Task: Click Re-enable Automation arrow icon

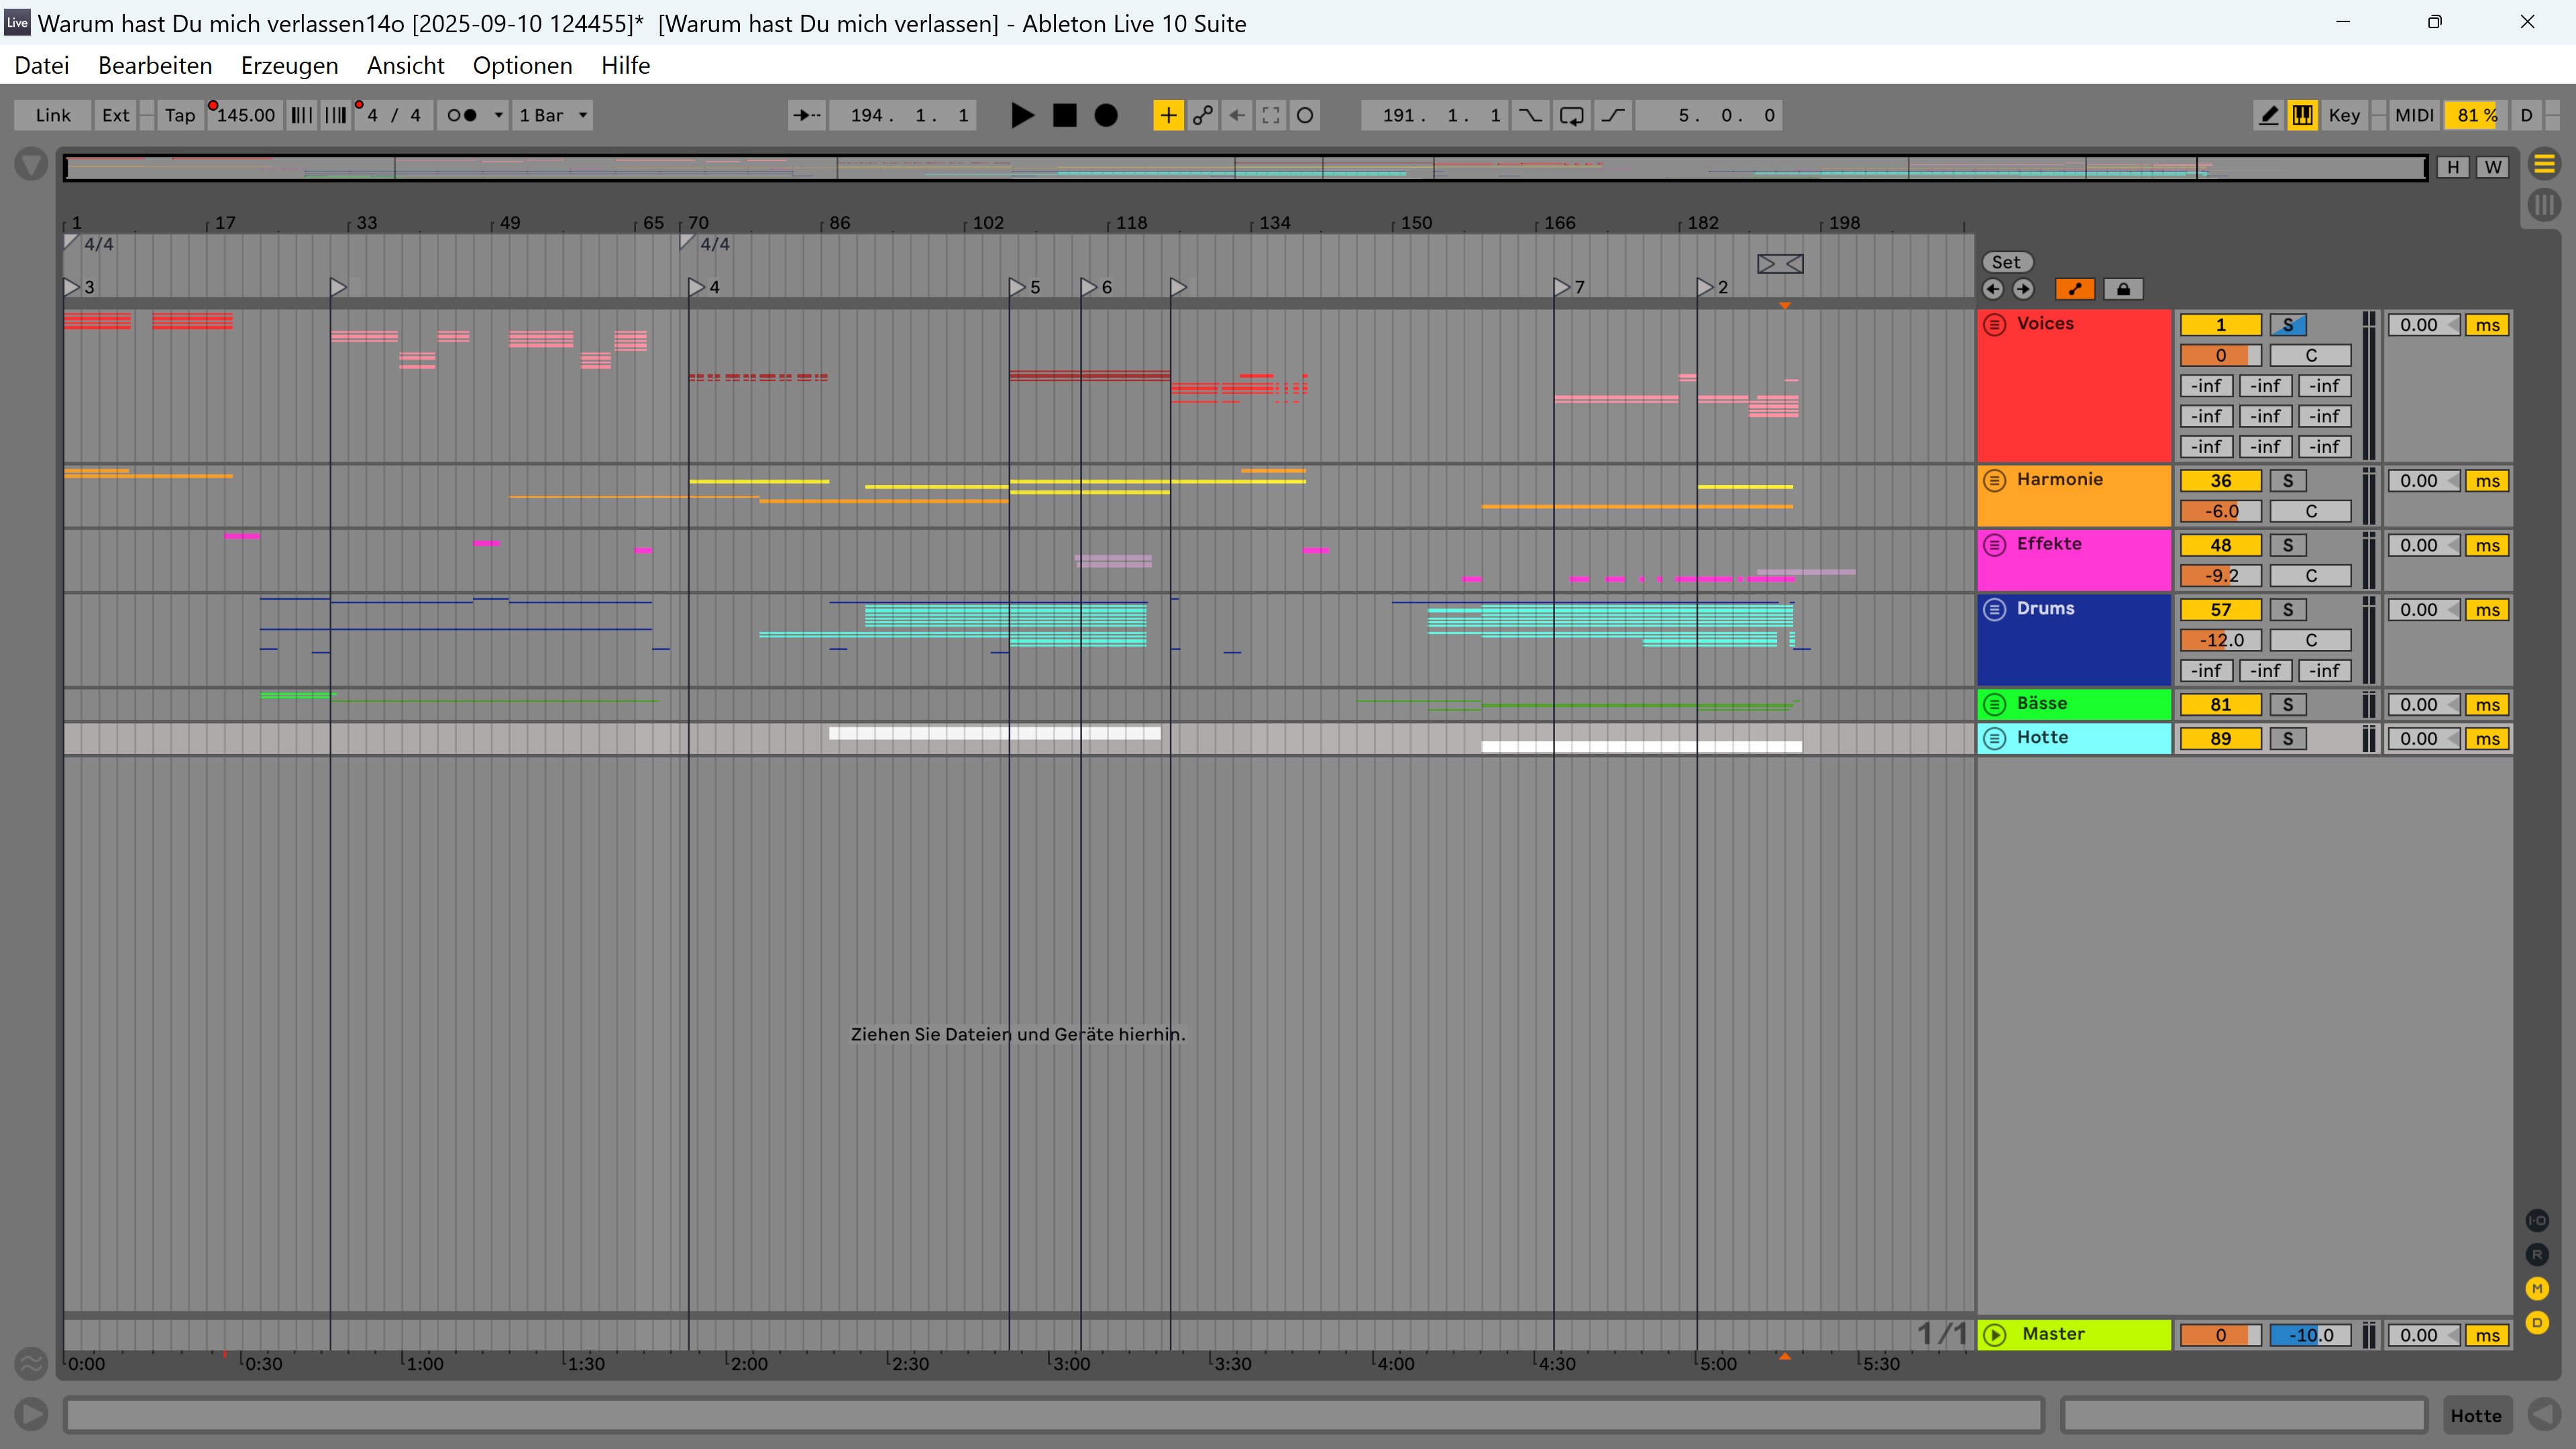Action: pos(1237,115)
